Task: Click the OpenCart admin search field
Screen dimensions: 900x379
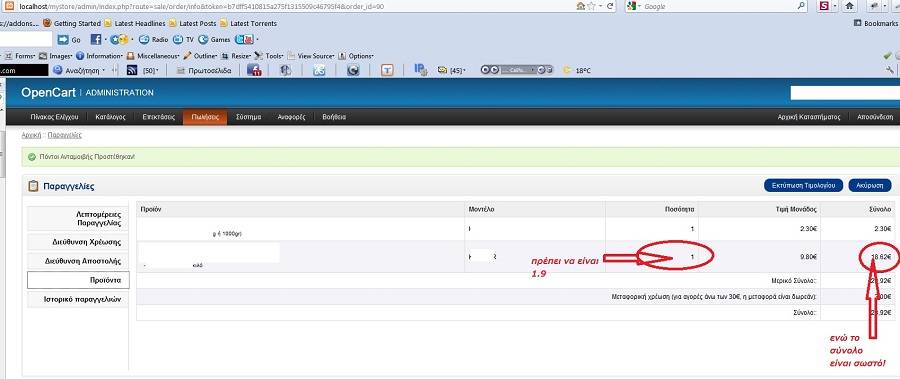Action: click(844, 92)
